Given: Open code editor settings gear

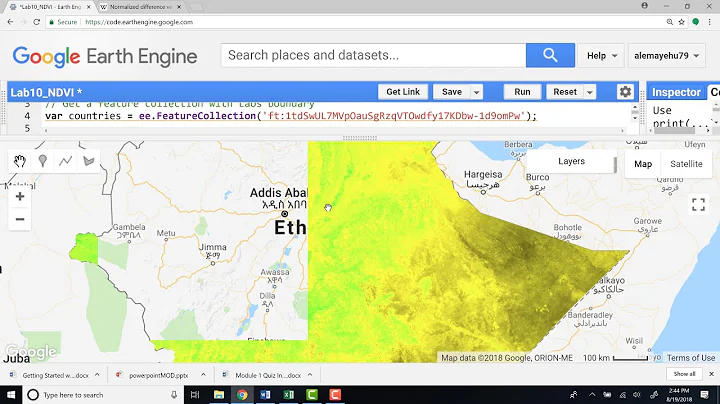Looking at the screenshot, I should click(x=625, y=92).
